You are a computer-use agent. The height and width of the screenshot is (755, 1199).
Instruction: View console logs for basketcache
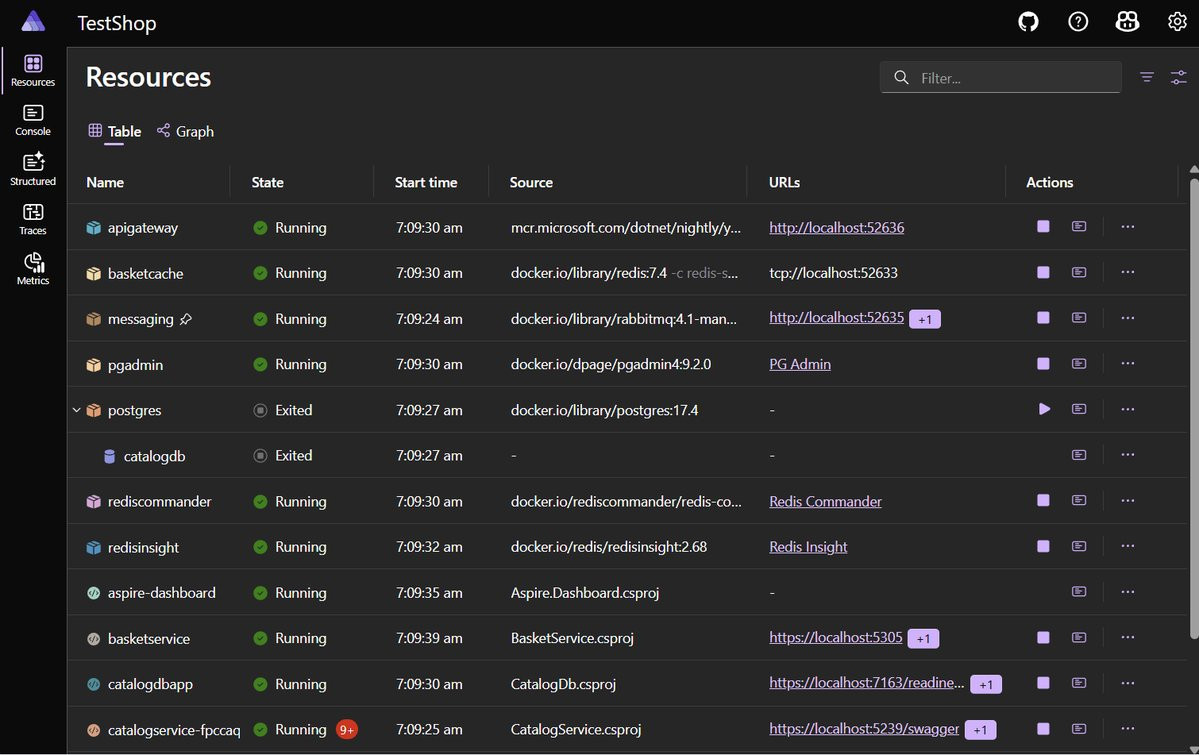1079,272
